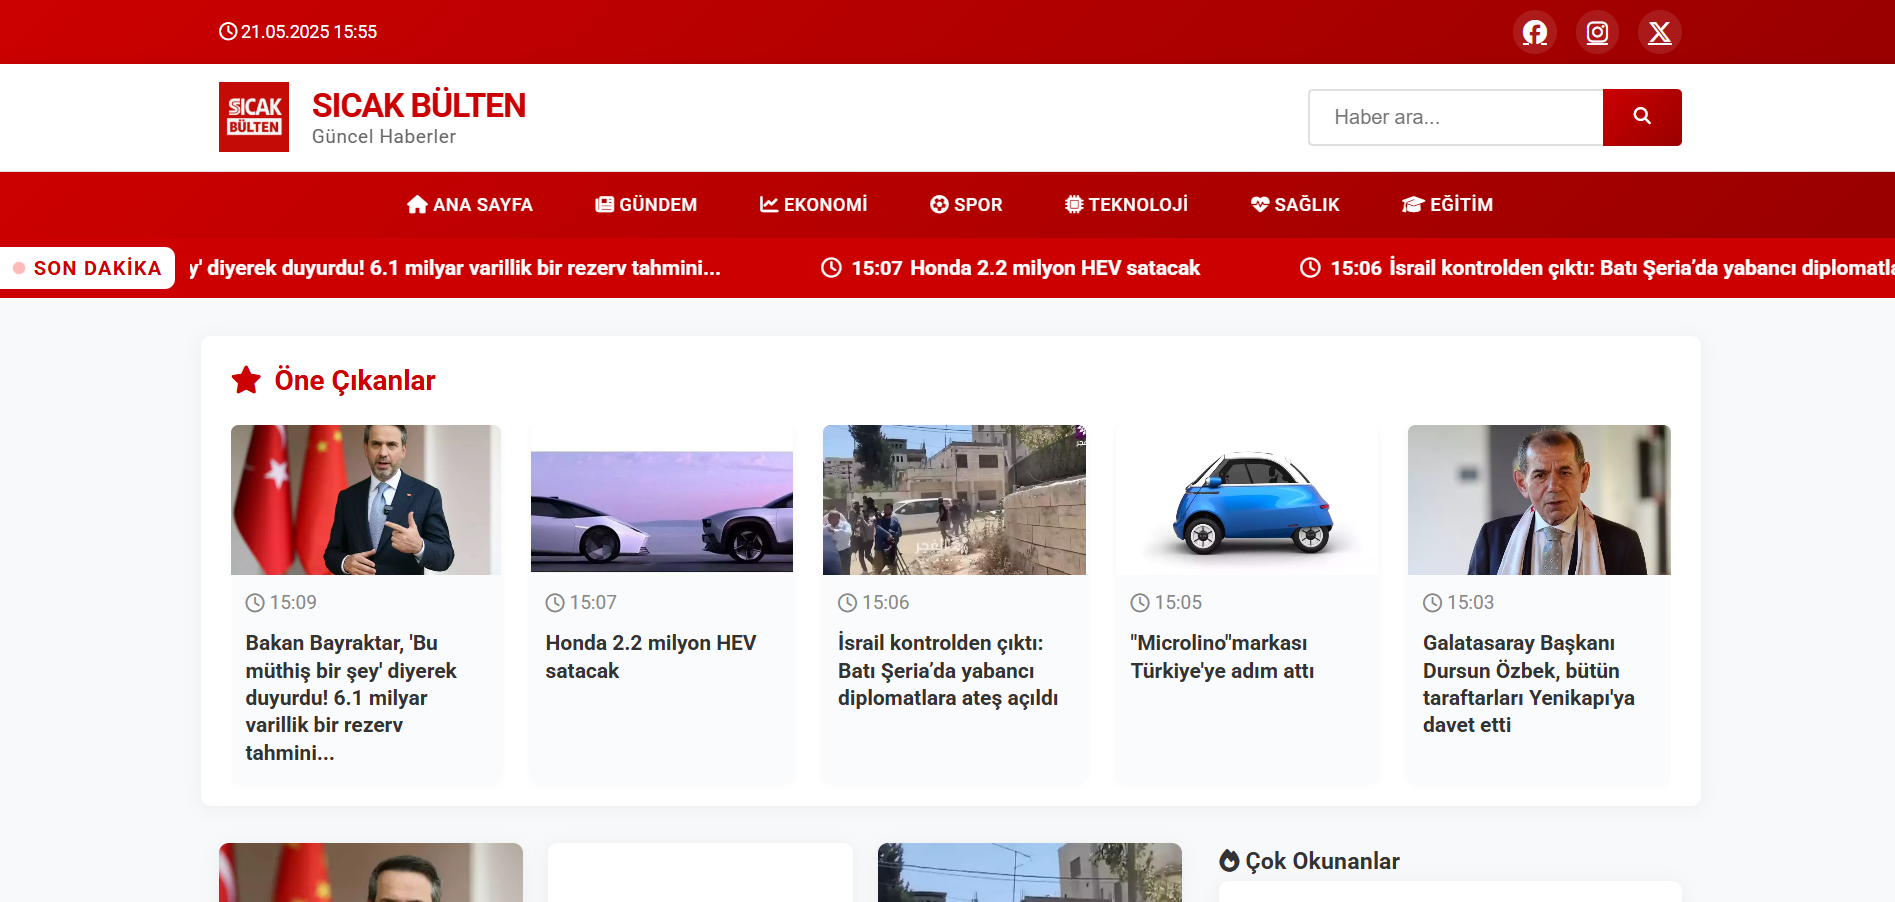Click the flame icon beside Çok Okunanlar
1895x902 pixels.
(1229, 861)
